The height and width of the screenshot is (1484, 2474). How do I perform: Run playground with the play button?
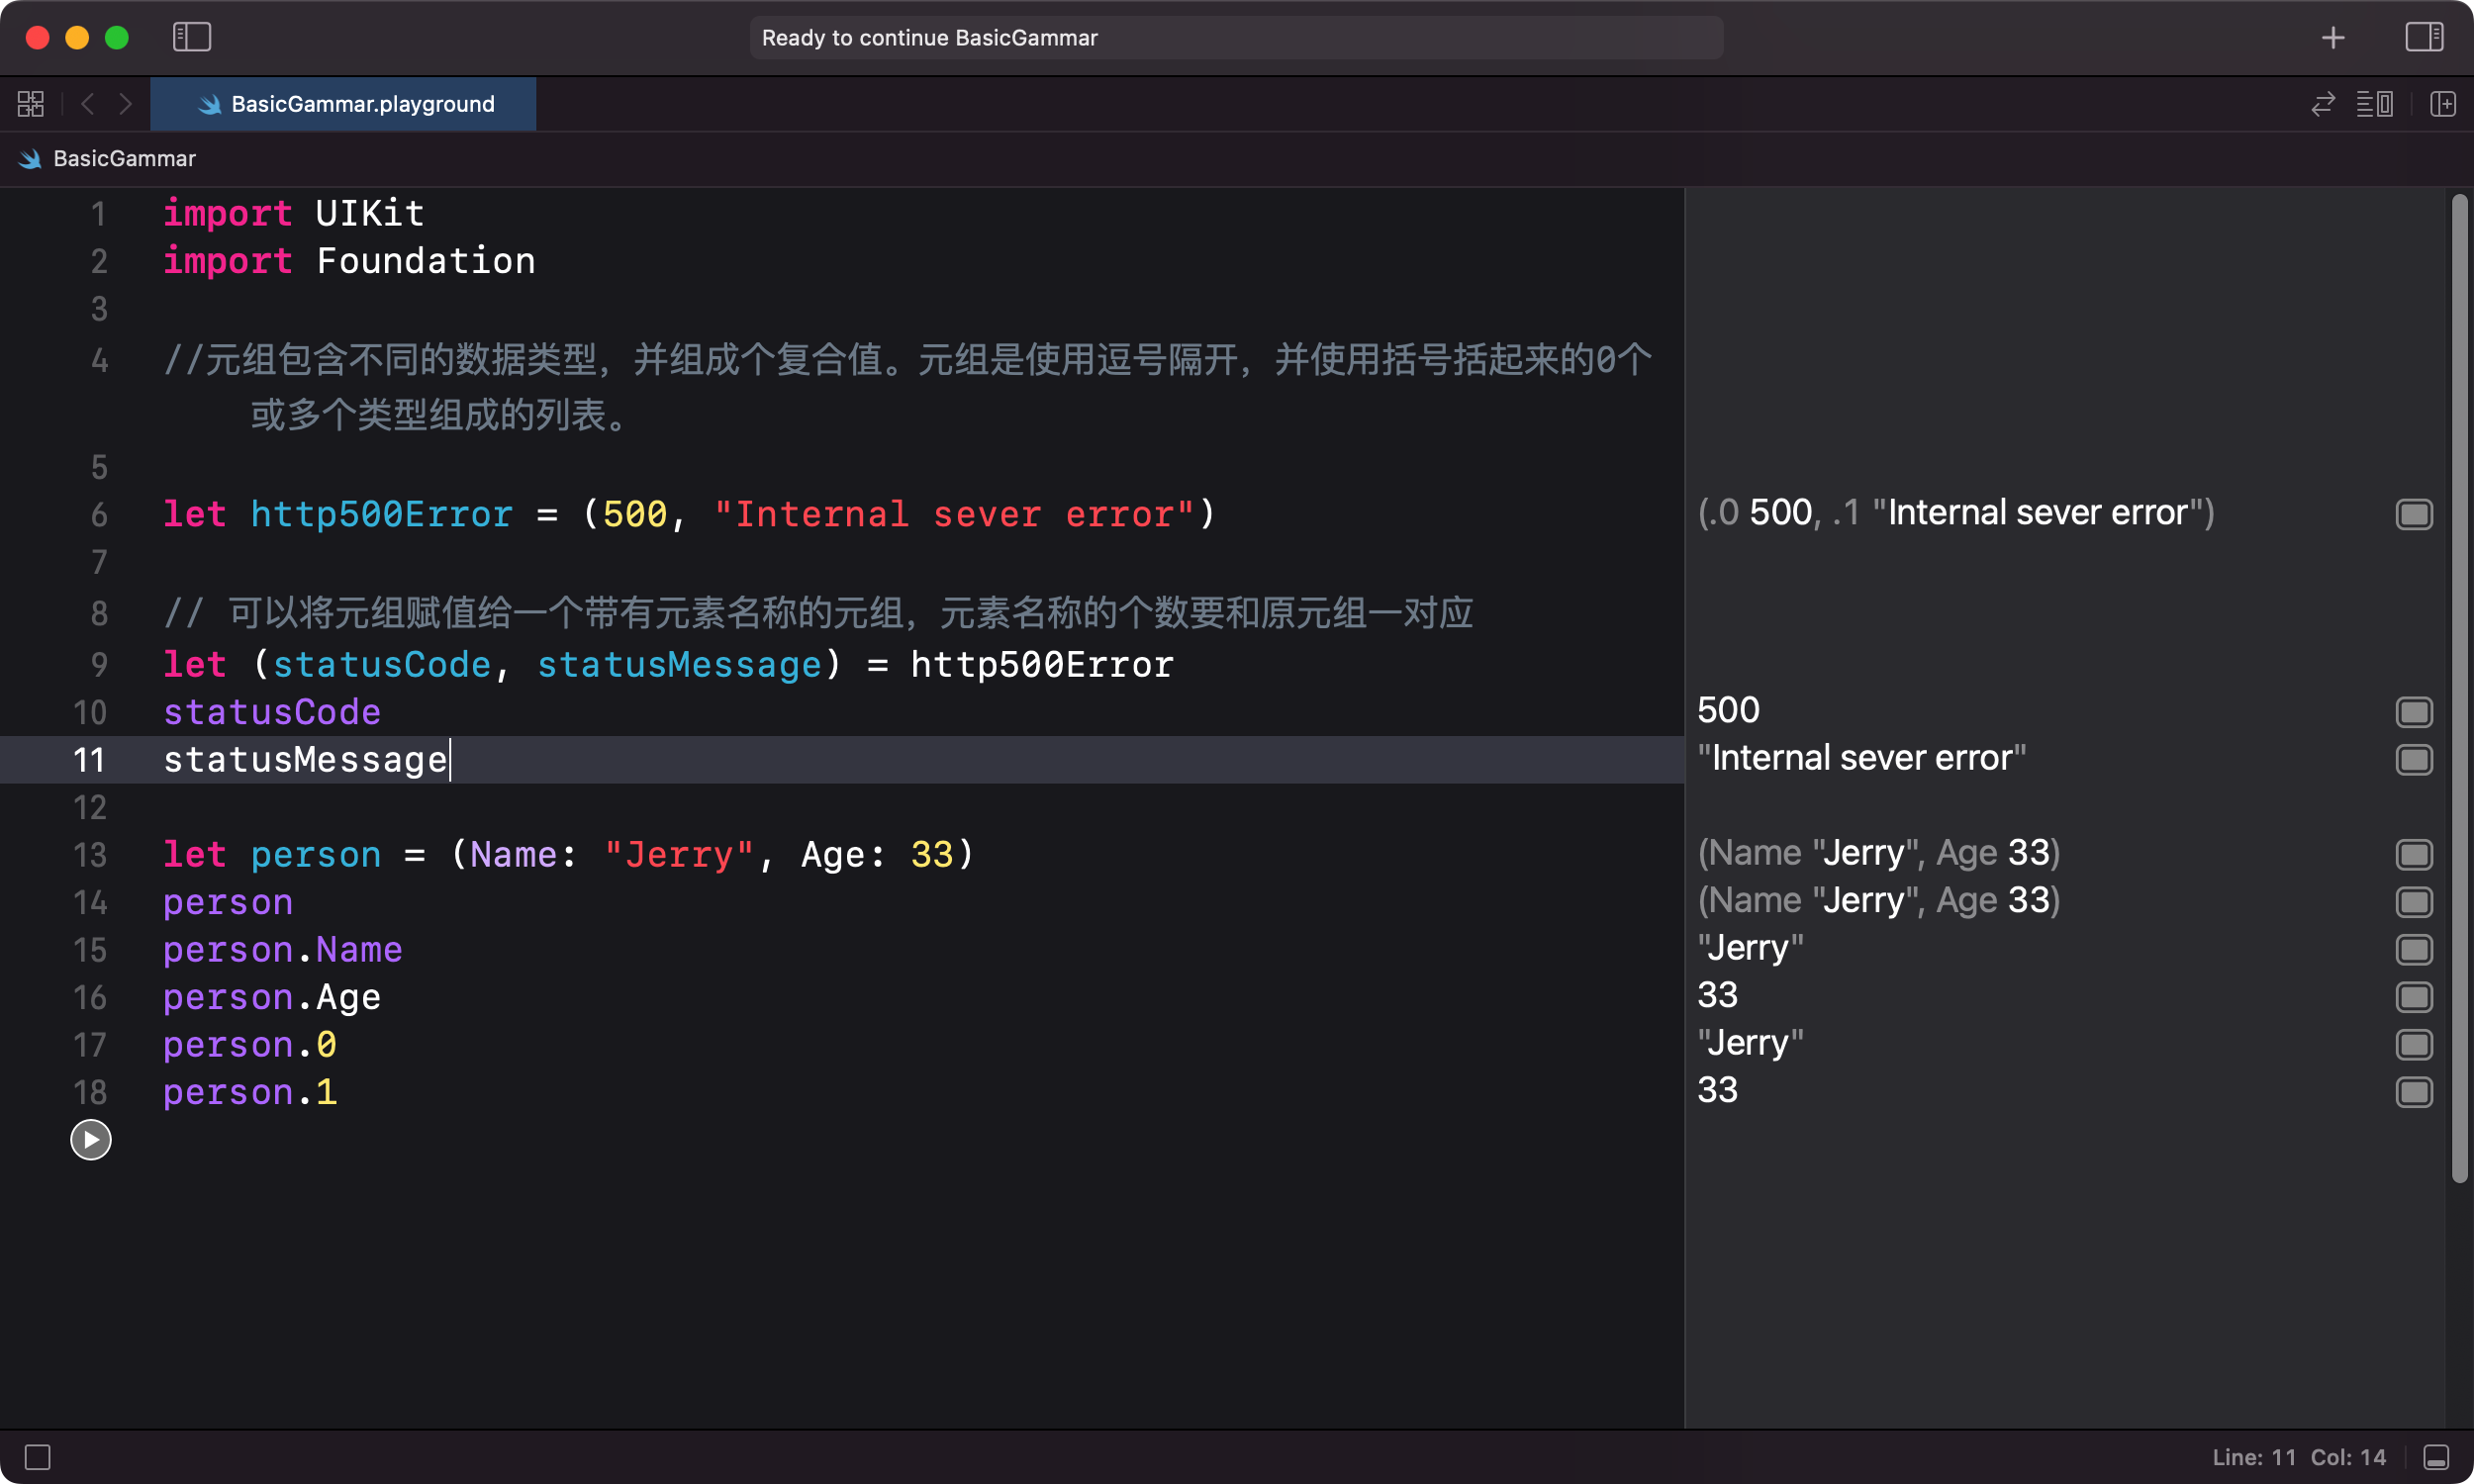pyautogui.click(x=91, y=1140)
